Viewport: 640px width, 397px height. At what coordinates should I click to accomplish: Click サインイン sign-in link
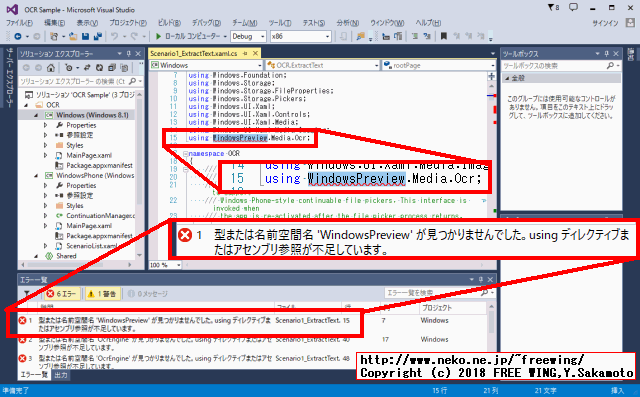[x=606, y=23]
